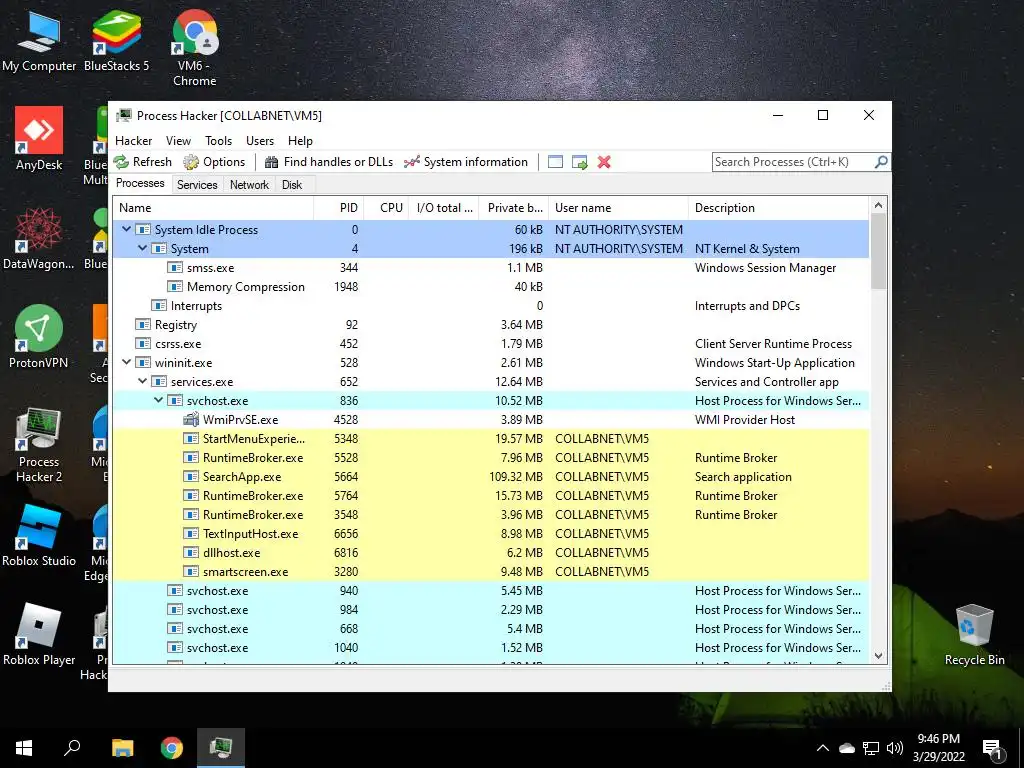Collapse the services.exe tree node
Image resolution: width=1024 pixels, height=768 pixels.
(142, 381)
